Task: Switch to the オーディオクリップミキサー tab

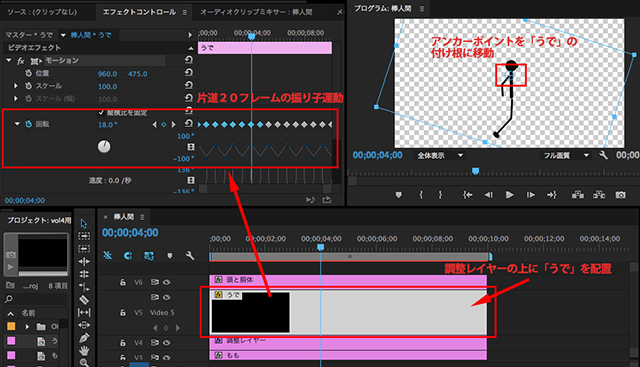Action: [256, 12]
